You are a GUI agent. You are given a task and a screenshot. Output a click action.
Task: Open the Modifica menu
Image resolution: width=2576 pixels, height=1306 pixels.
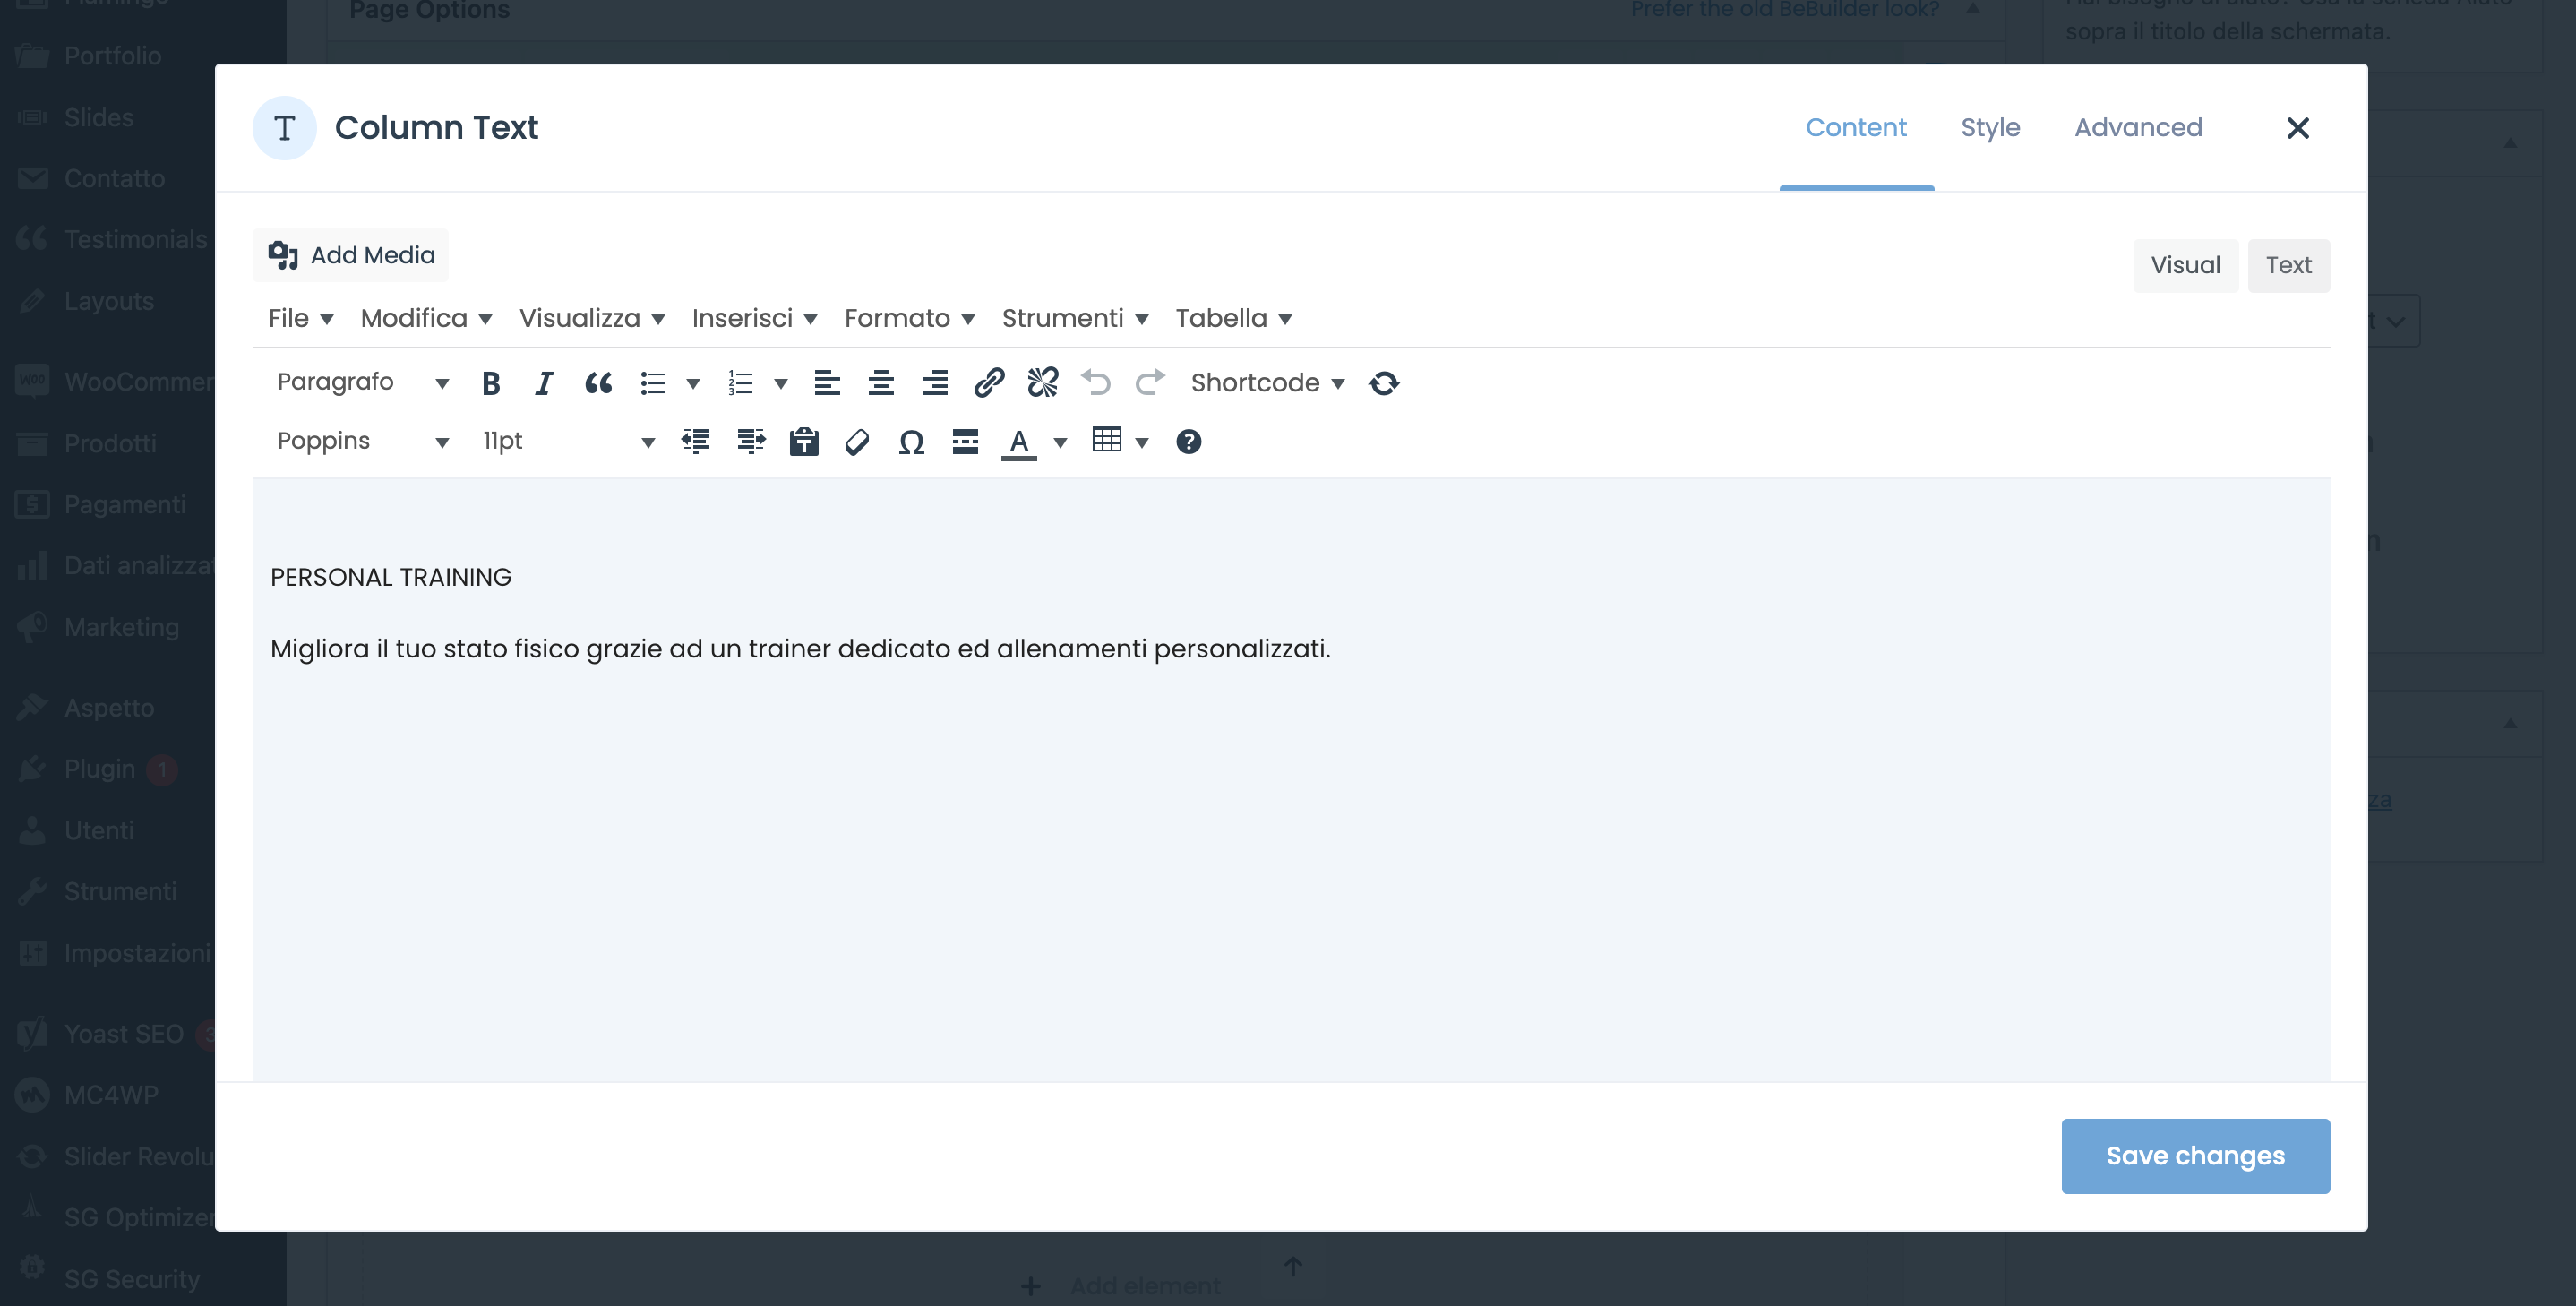coord(426,318)
